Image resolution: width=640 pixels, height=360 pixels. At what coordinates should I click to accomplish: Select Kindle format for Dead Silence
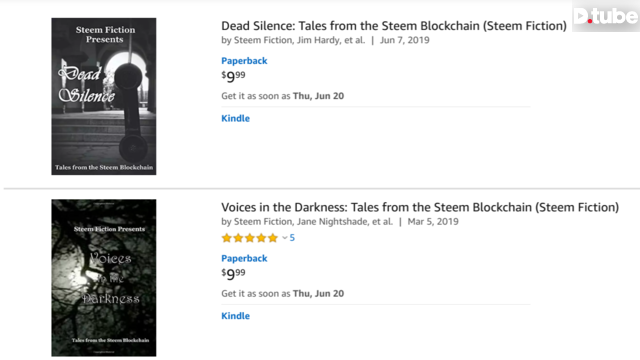[x=236, y=118]
